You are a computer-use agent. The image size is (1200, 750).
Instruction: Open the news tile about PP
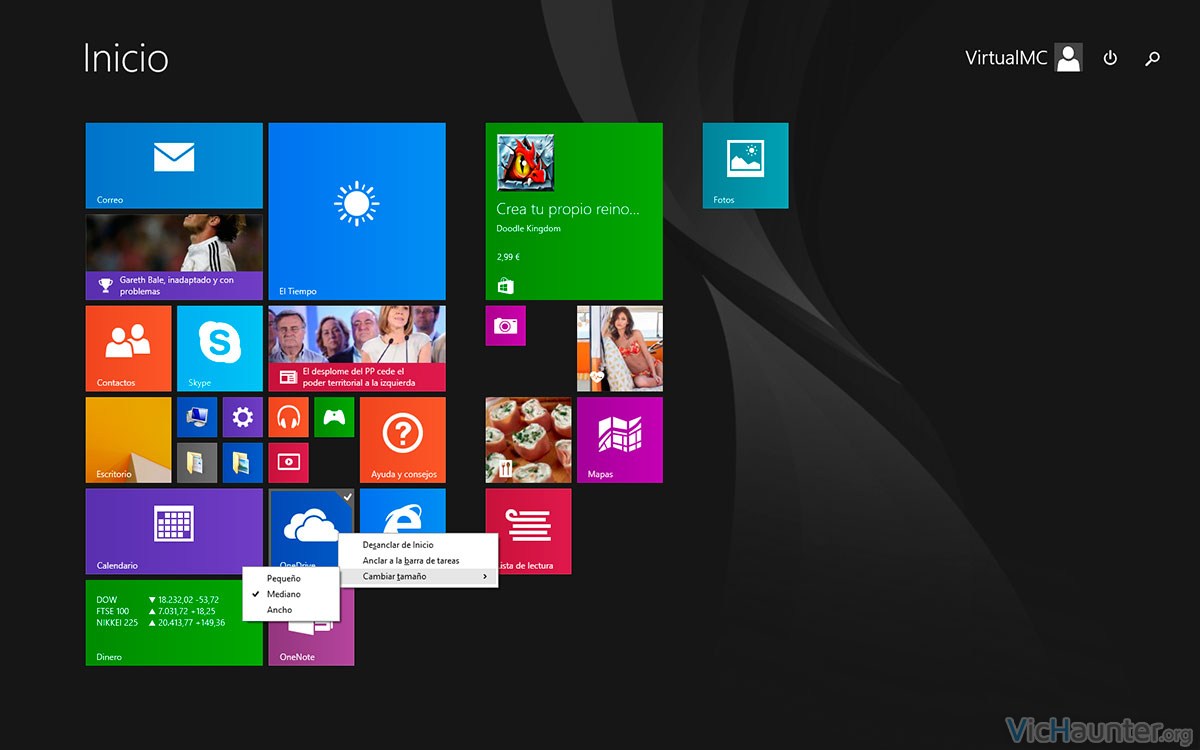click(x=357, y=348)
